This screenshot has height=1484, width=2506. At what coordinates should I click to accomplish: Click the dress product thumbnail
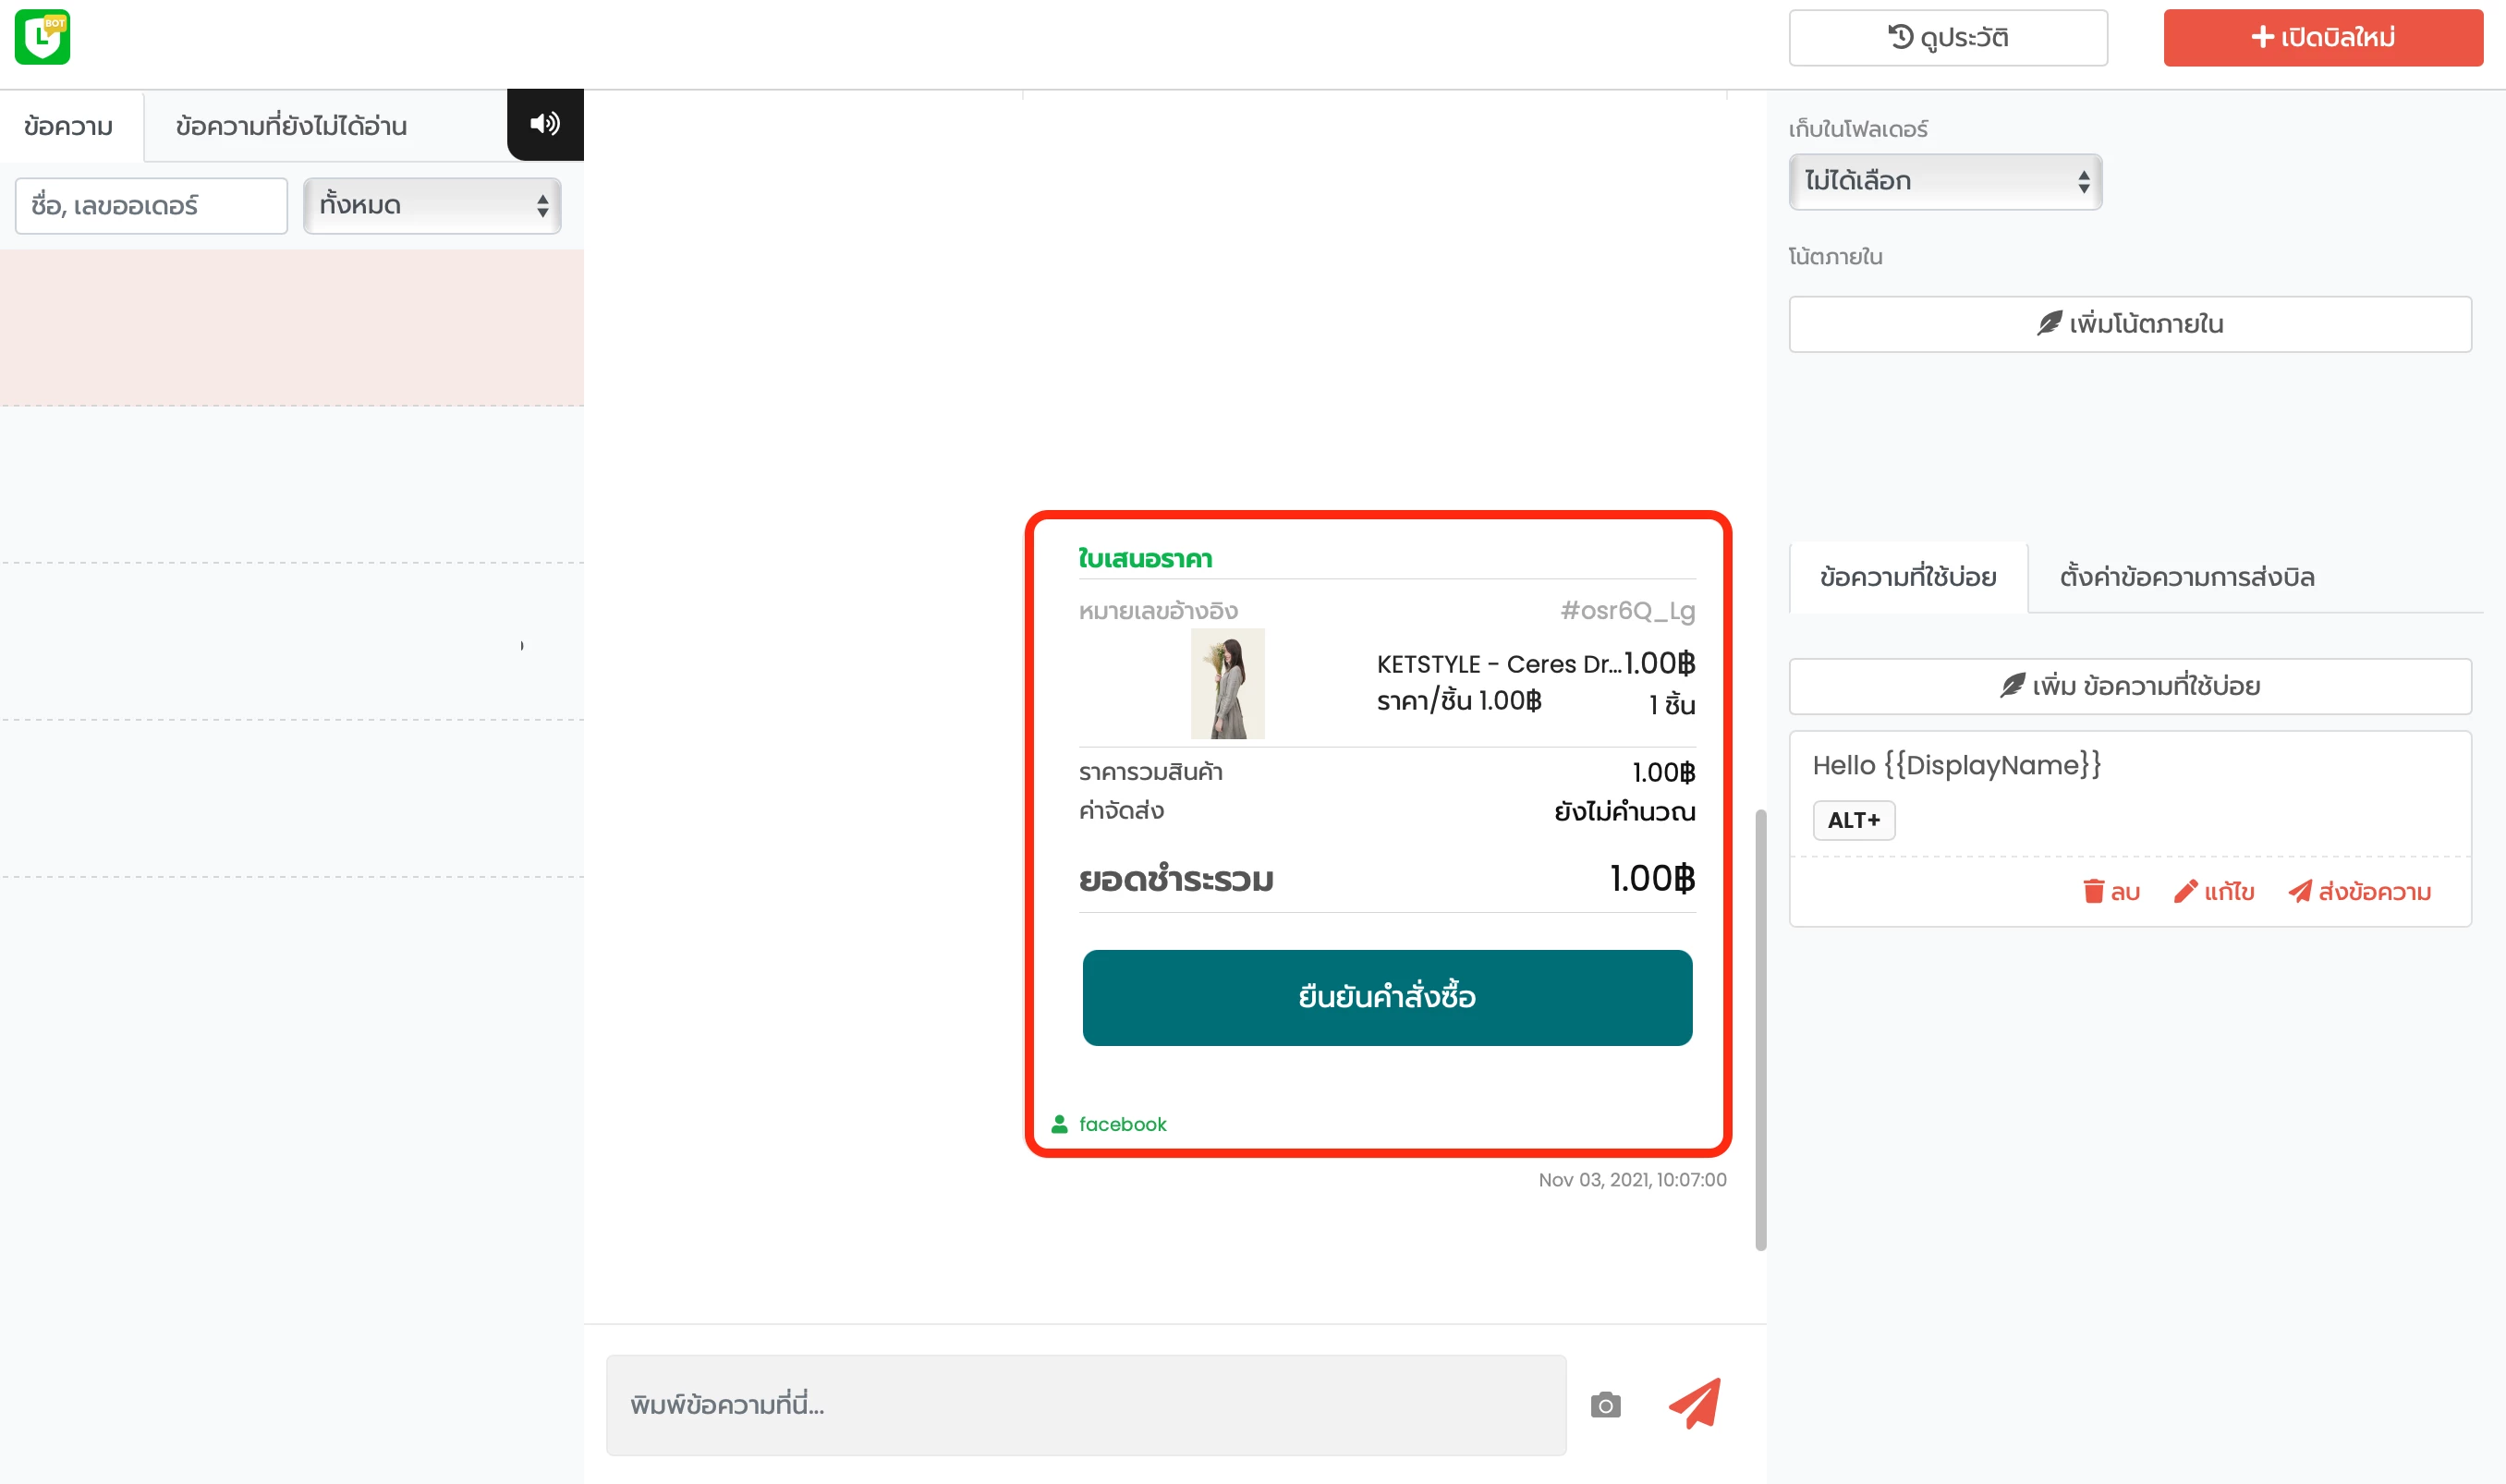[x=1227, y=684]
